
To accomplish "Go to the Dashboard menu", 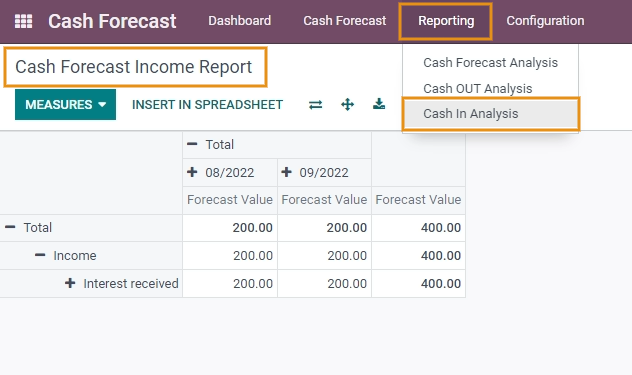I will [x=239, y=21].
